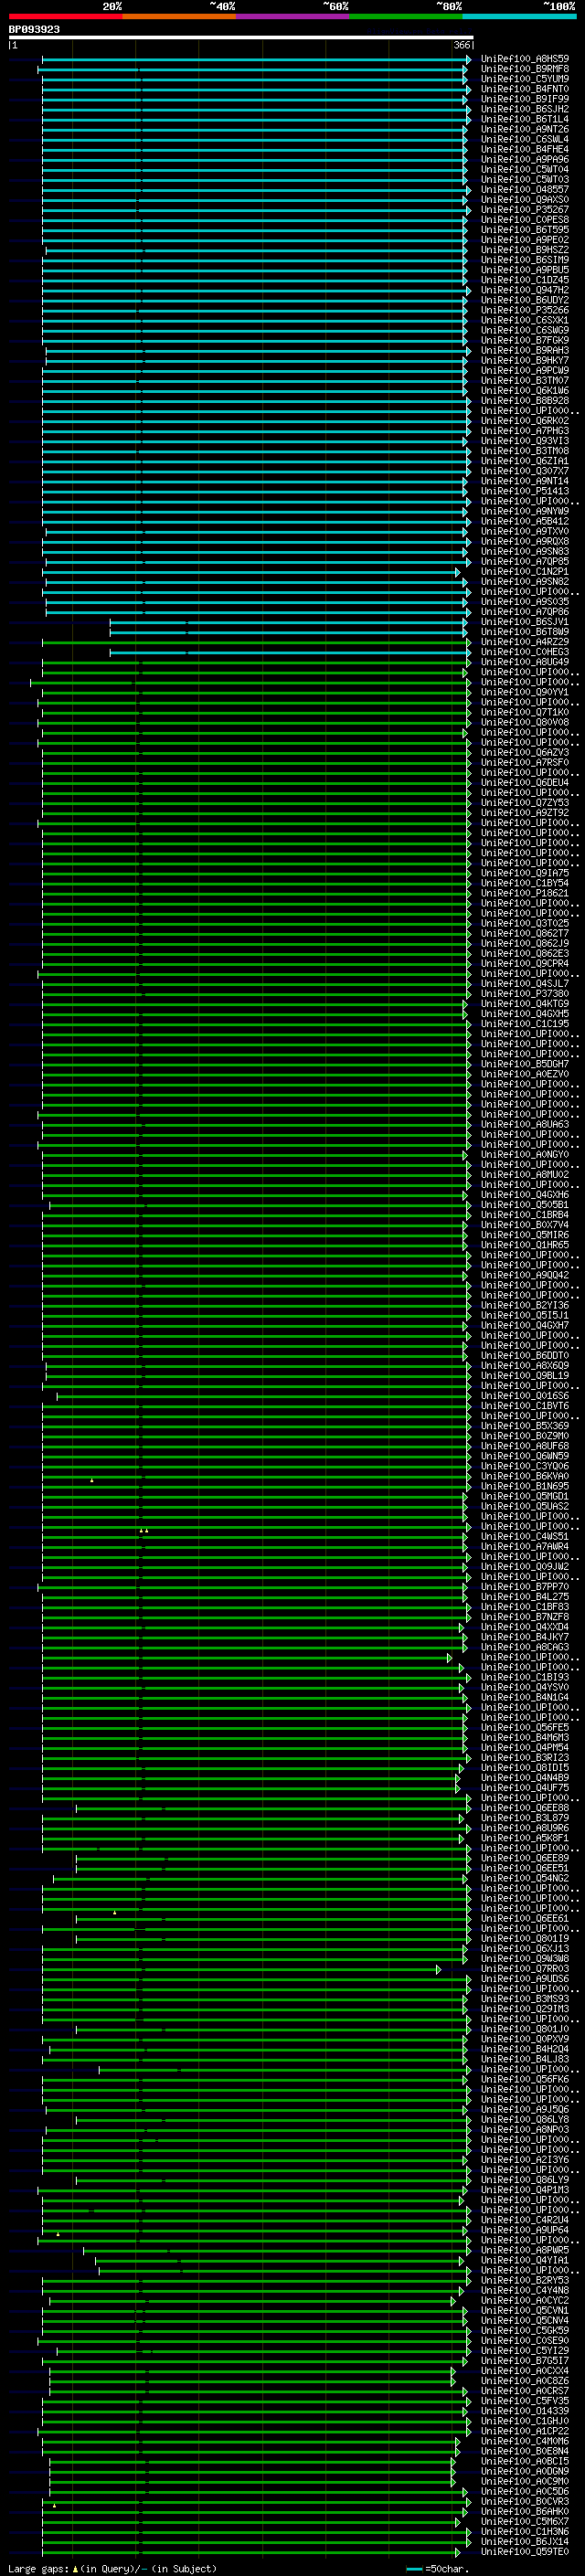585x2576 pixels.
Task: Click the cyan ~100% legend color bar
Action: [x=519, y=16]
